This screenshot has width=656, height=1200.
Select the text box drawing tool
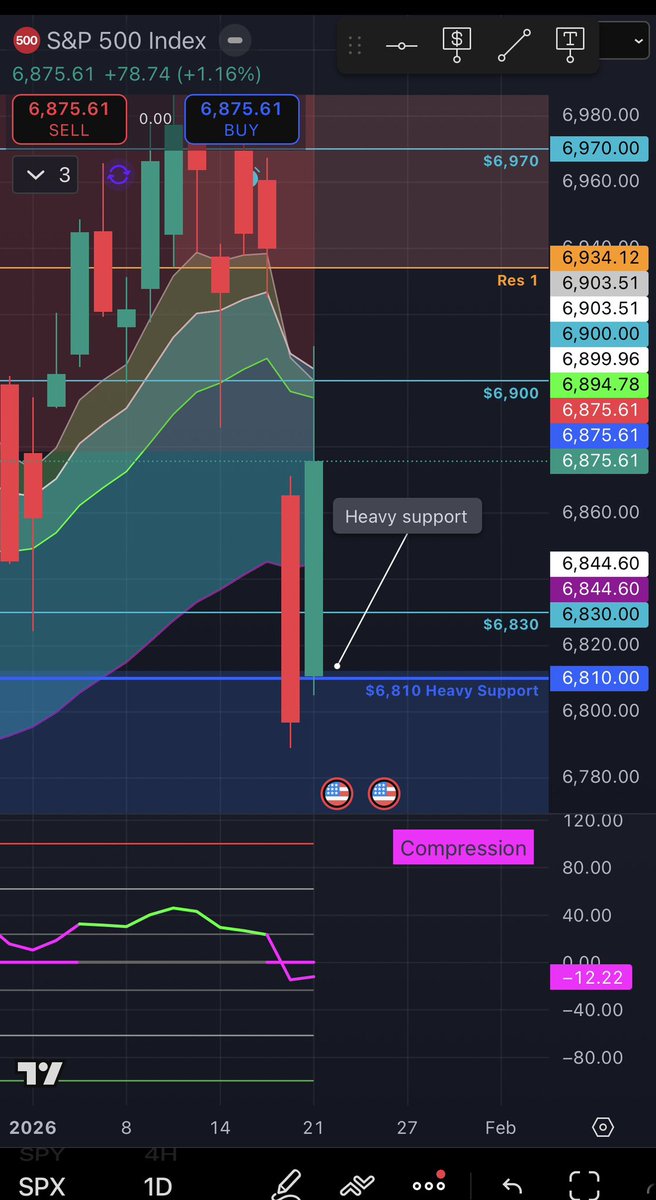tap(570, 44)
